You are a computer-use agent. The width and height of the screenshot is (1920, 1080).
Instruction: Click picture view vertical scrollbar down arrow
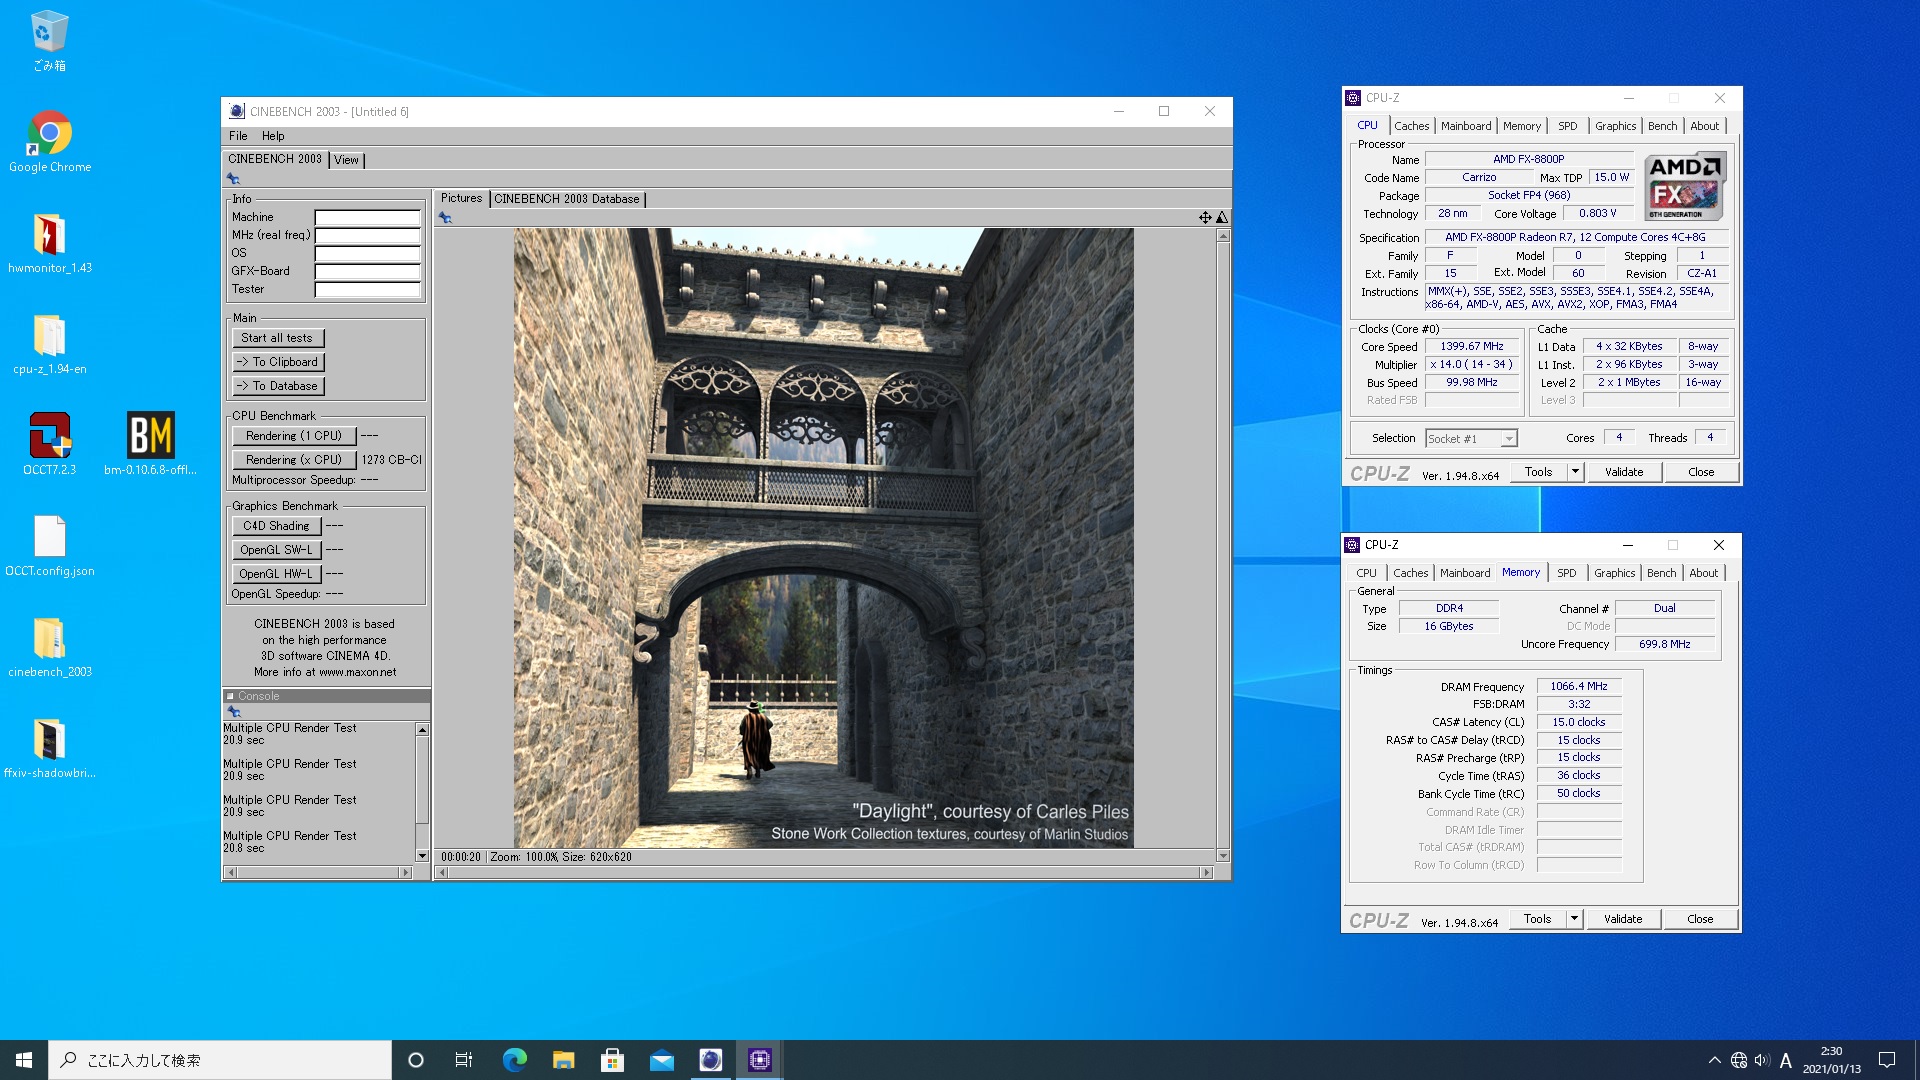pyautogui.click(x=1222, y=856)
